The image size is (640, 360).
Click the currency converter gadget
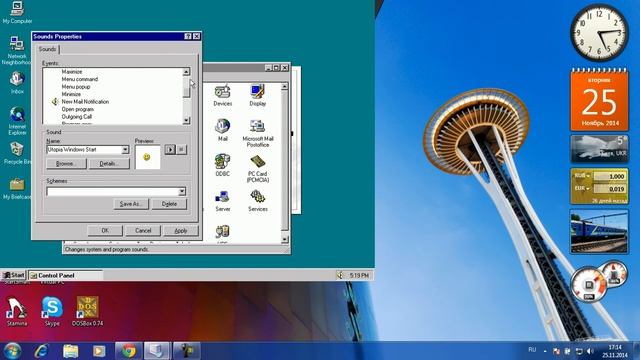(x=599, y=186)
